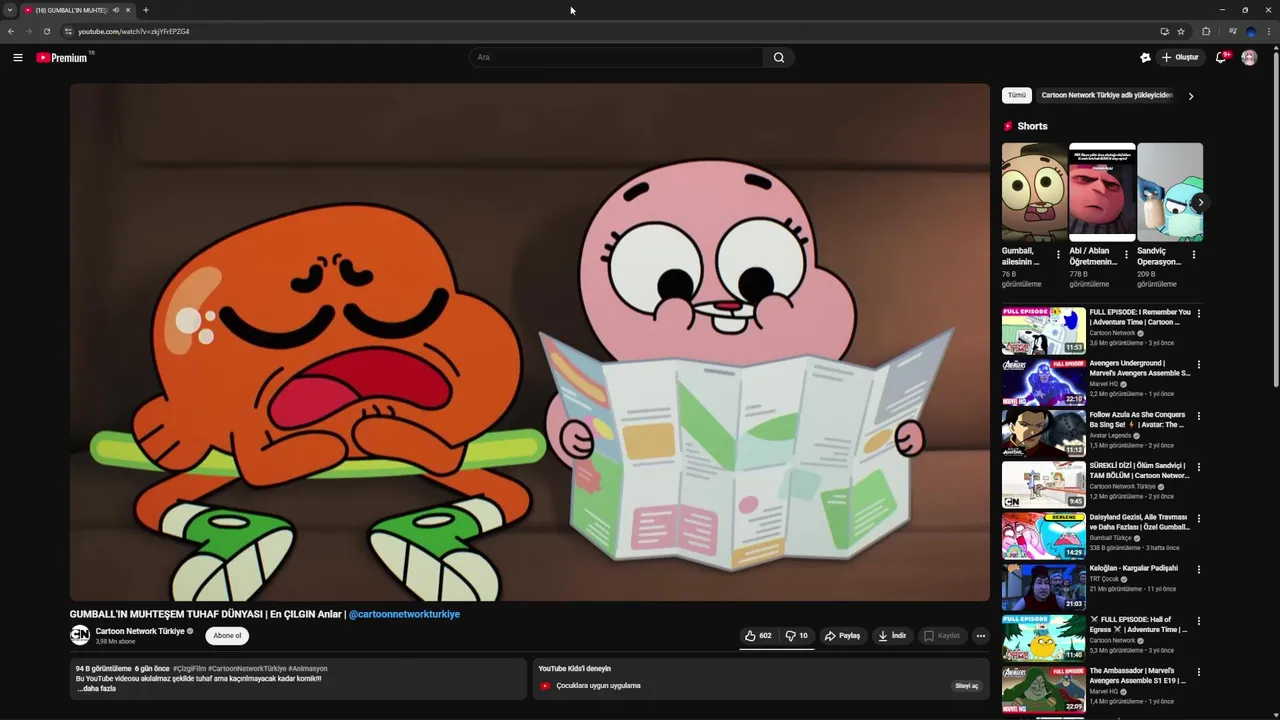The image size is (1280, 720).
Task: Open the sparkle icon next to Oluştur
Action: click(x=1145, y=57)
